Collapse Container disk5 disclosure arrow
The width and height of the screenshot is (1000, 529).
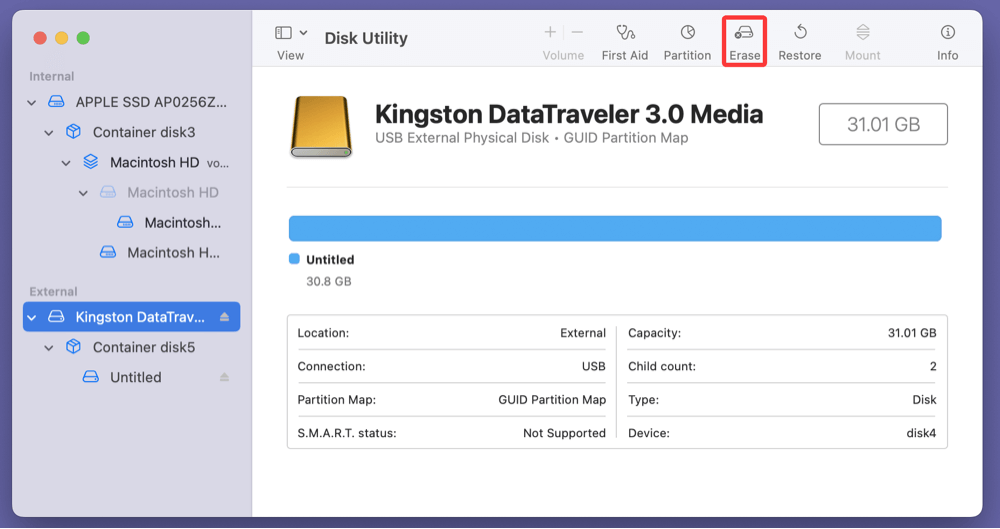point(49,347)
